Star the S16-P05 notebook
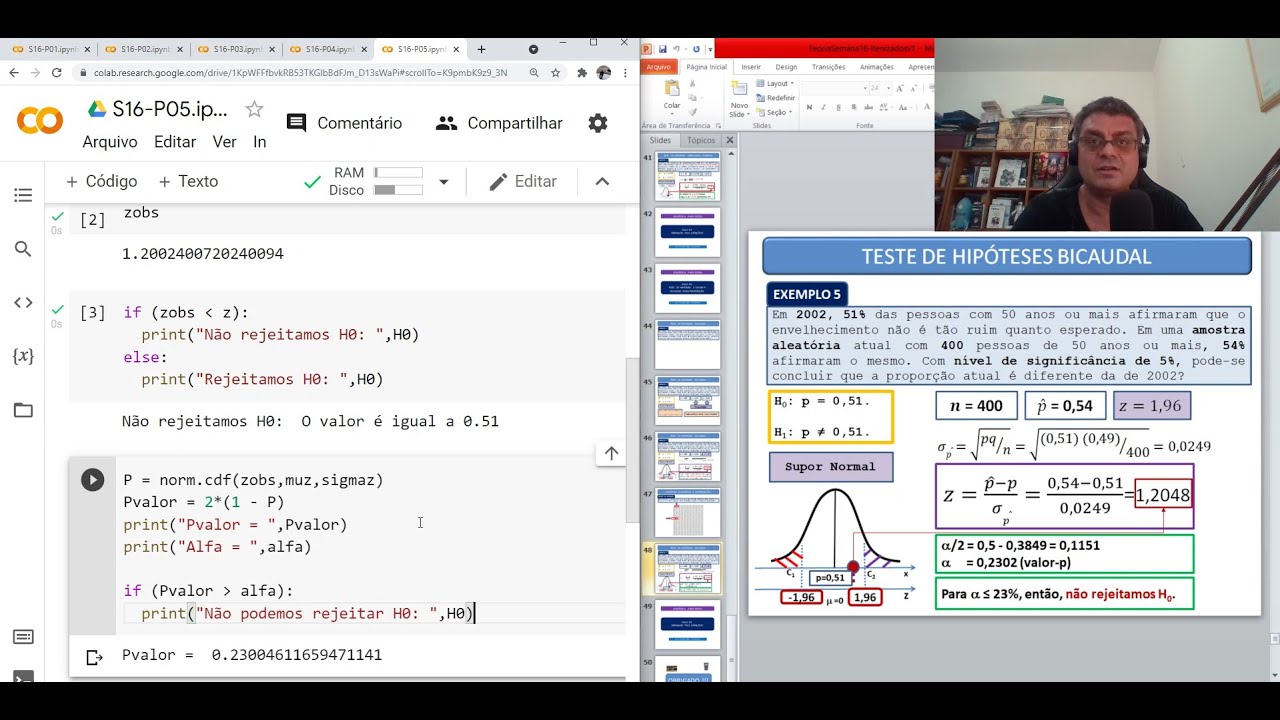1280x720 pixels. (255, 109)
